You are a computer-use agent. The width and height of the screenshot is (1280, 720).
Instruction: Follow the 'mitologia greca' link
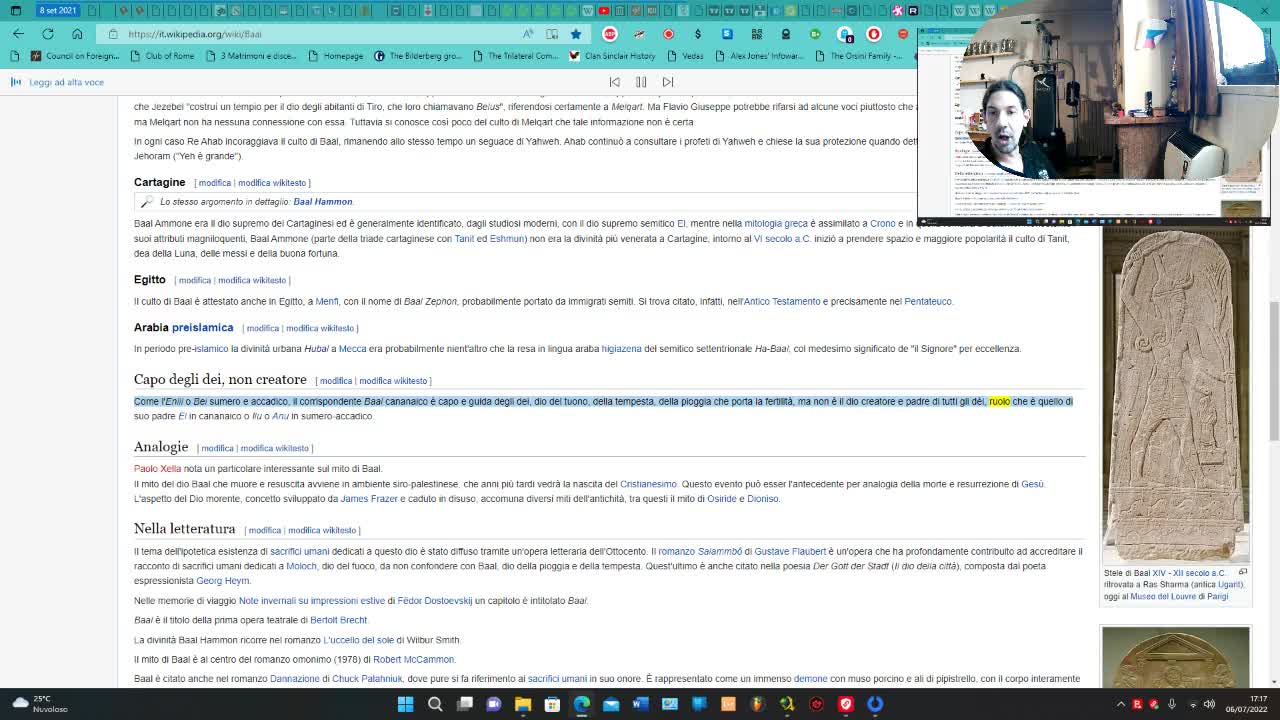point(776,224)
